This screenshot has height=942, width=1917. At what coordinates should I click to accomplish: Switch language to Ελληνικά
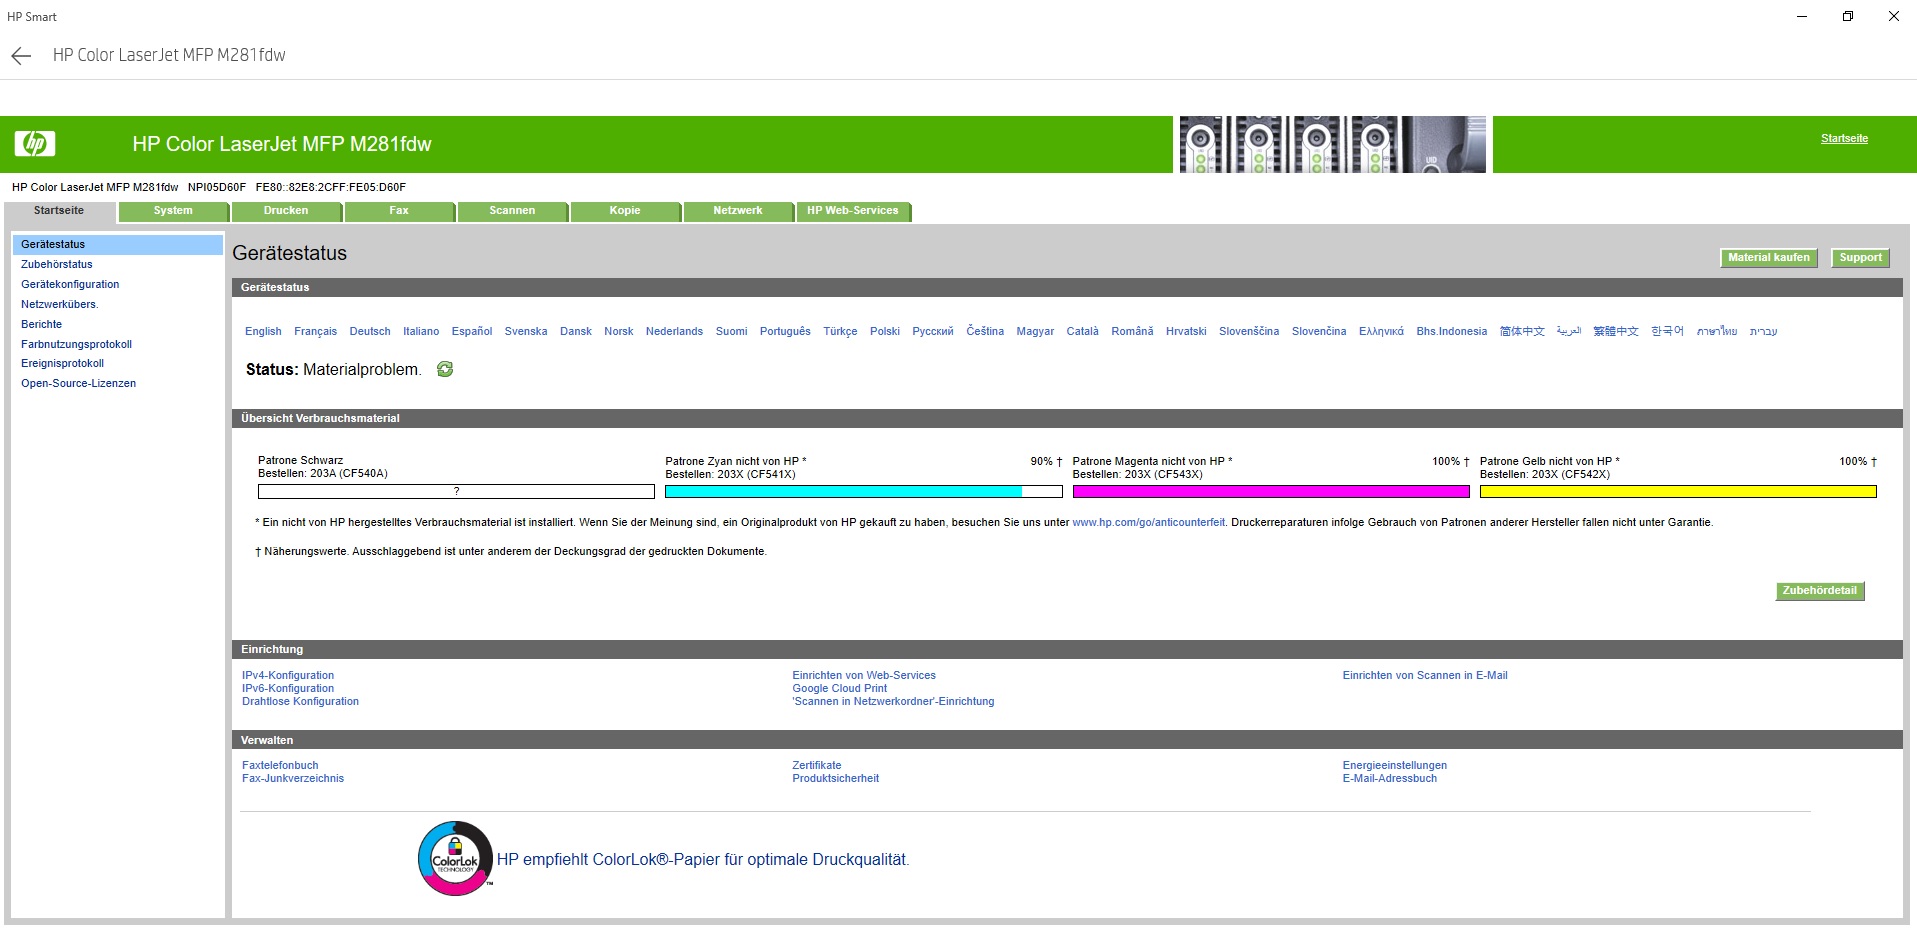1381,331
